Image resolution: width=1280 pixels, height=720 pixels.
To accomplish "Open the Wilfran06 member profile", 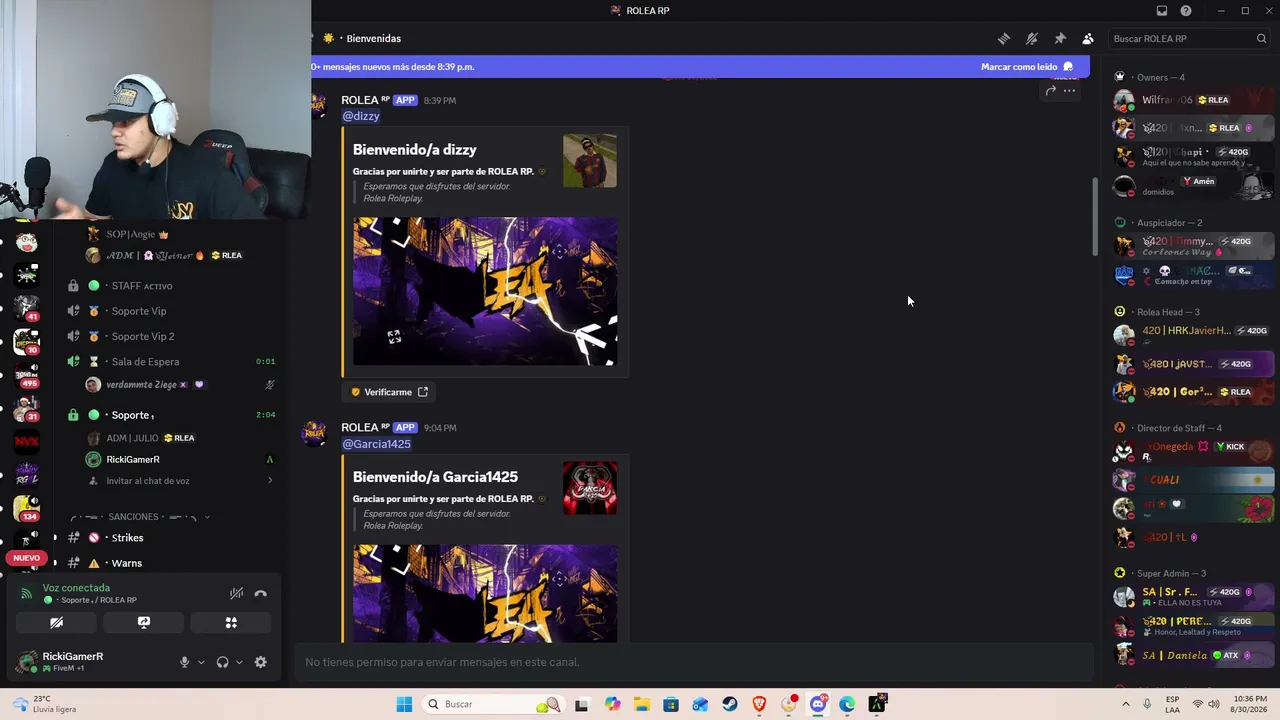I will click(x=1192, y=100).
